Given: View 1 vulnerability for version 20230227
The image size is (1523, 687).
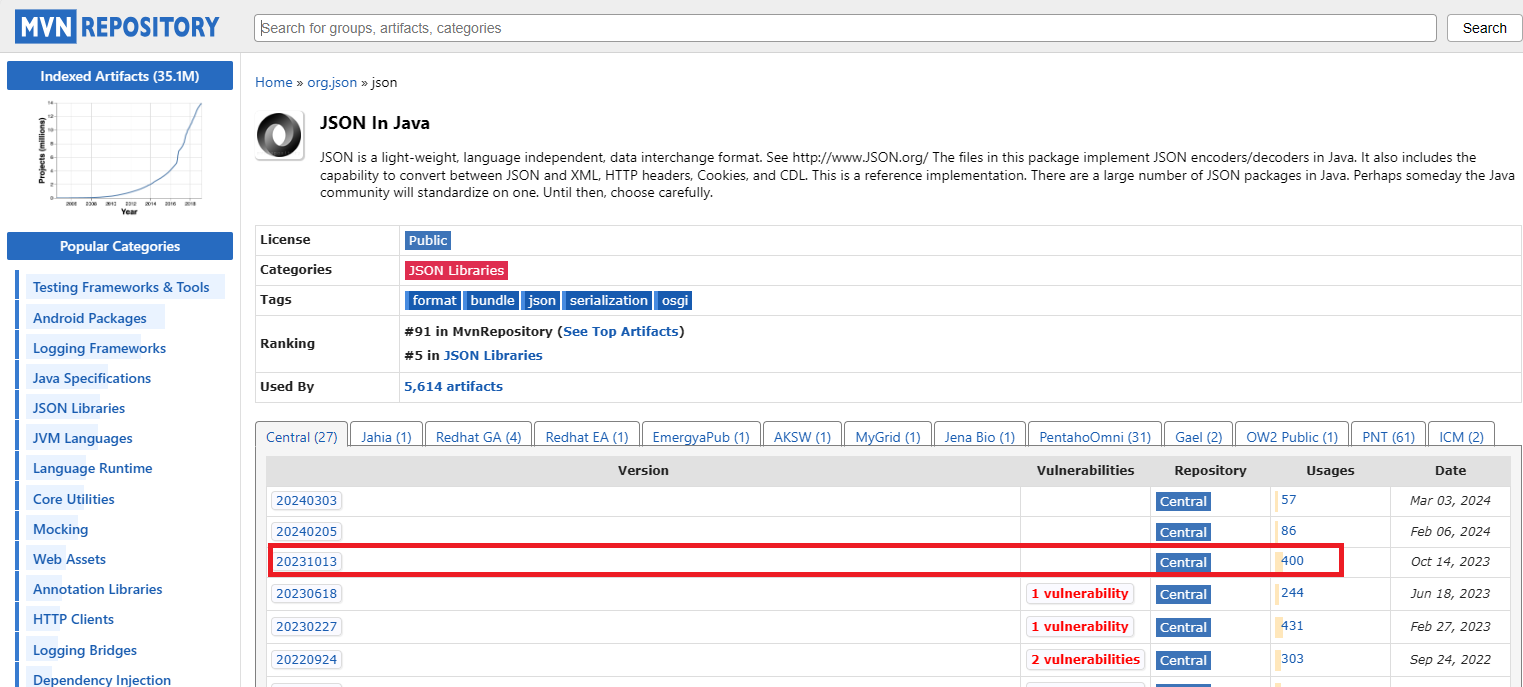Looking at the screenshot, I should (x=1079, y=626).
